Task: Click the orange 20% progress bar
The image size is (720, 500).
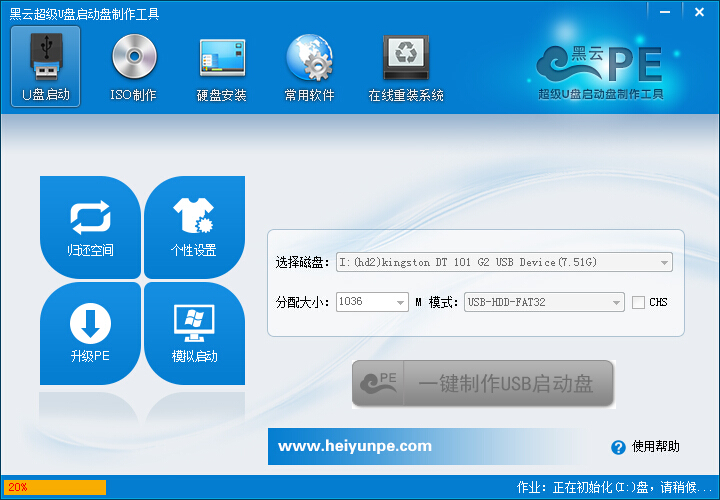Action: pos(55,487)
